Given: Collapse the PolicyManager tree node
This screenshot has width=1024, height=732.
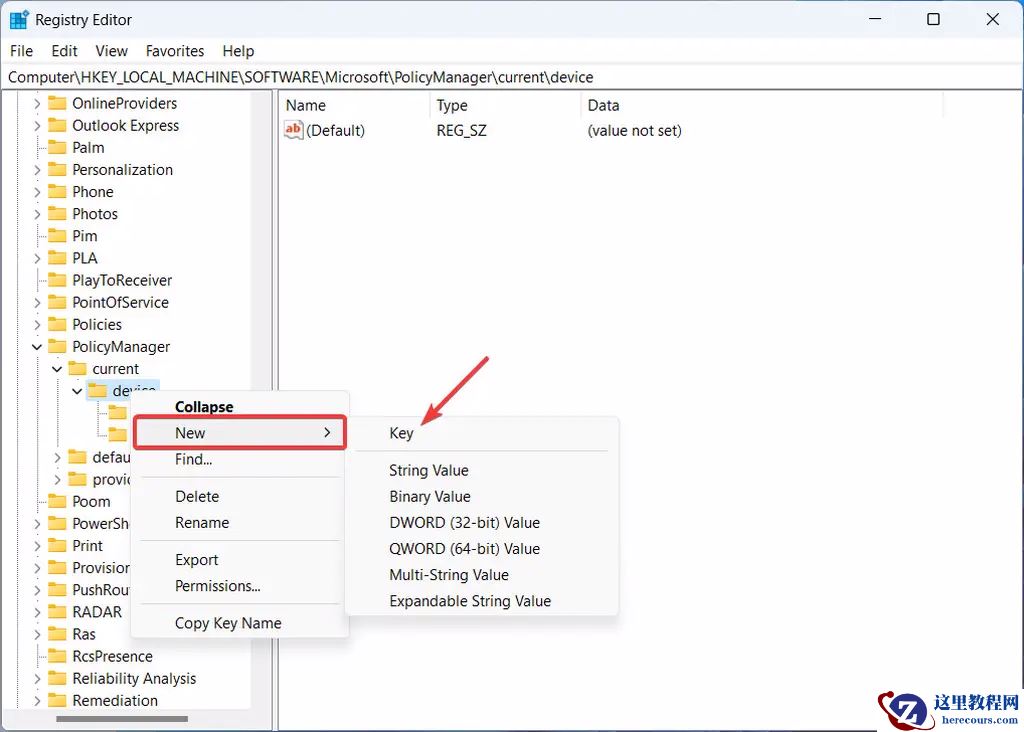Looking at the screenshot, I should click(37, 347).
